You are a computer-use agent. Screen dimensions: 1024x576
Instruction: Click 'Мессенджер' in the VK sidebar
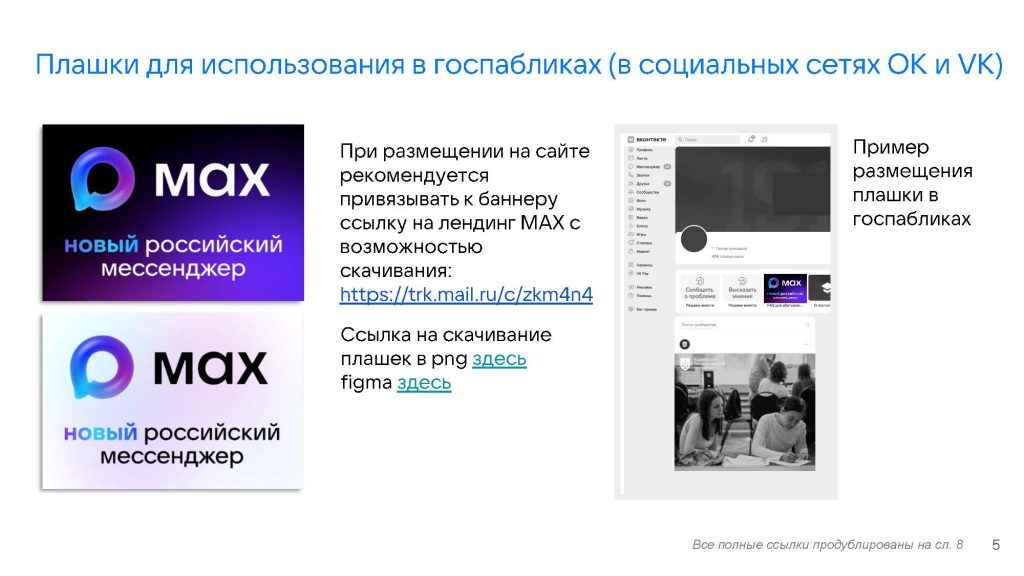point(647,167)
